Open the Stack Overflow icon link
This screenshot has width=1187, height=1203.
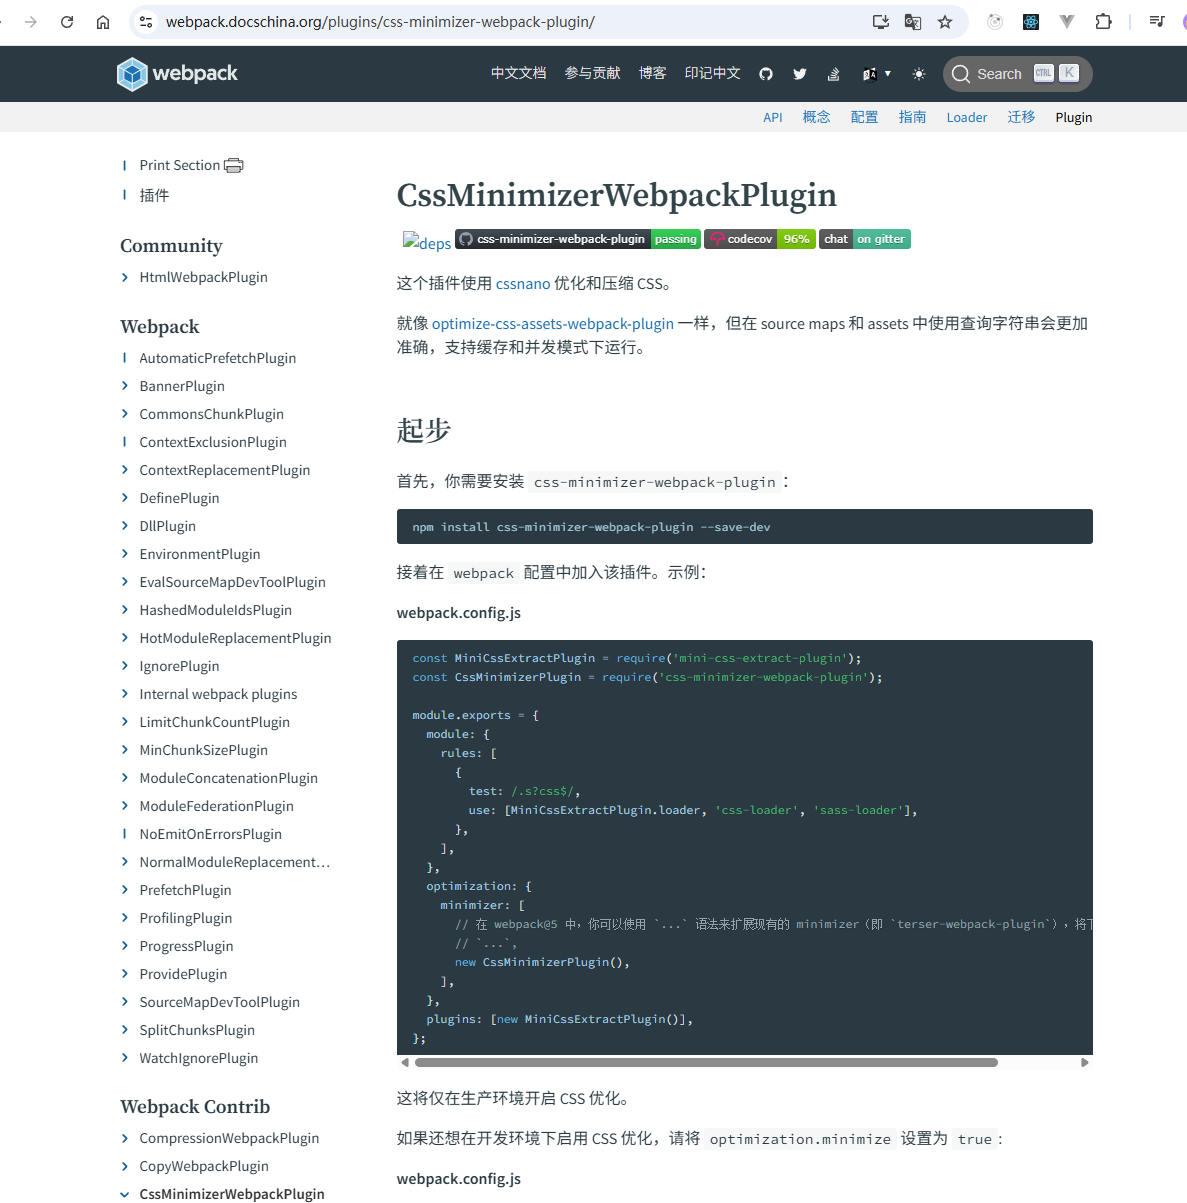coord(834,74)
